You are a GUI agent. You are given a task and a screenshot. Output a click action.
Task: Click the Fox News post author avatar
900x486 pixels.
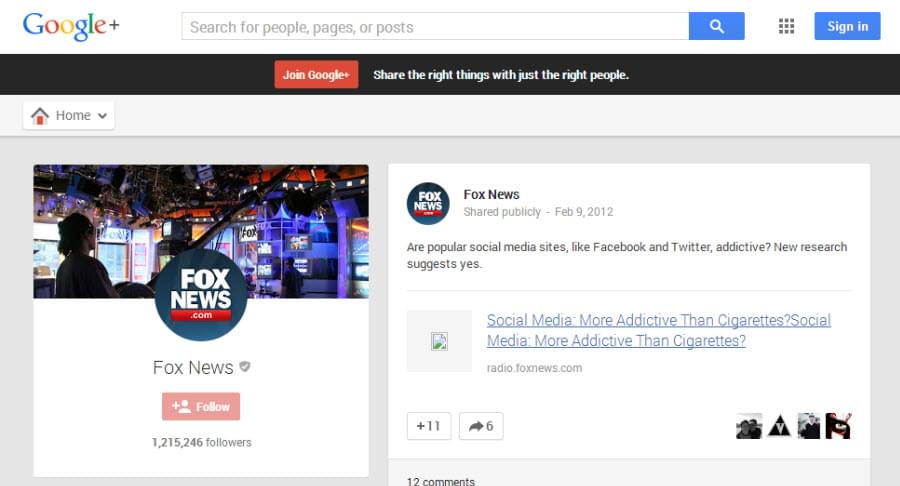[x=428, y=203]
